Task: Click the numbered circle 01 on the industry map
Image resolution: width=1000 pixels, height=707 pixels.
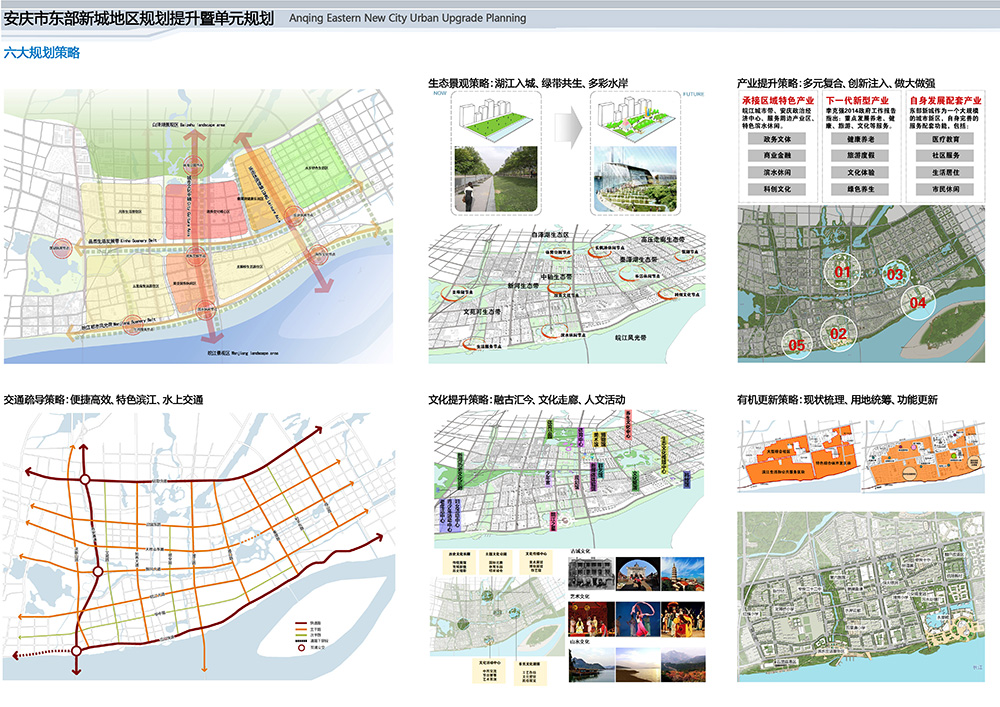Action: [x=842, y=273]
